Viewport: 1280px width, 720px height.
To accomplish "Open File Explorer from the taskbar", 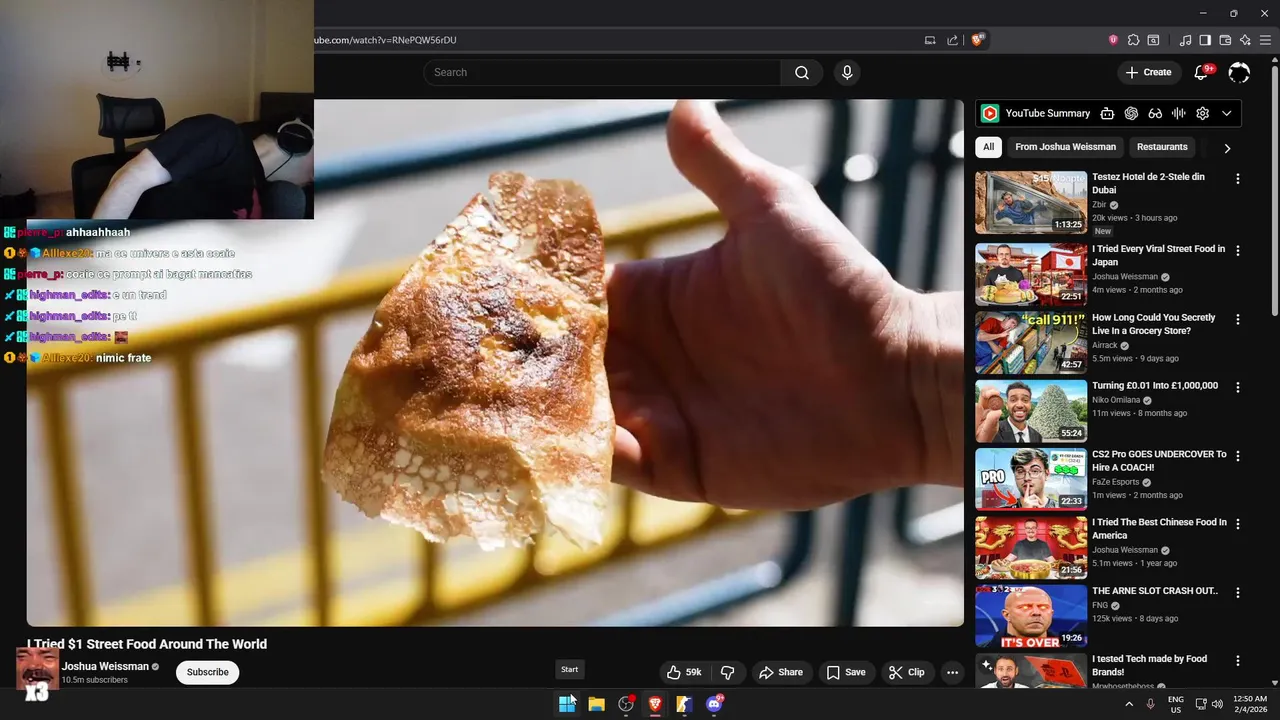I will click(596, 704).
